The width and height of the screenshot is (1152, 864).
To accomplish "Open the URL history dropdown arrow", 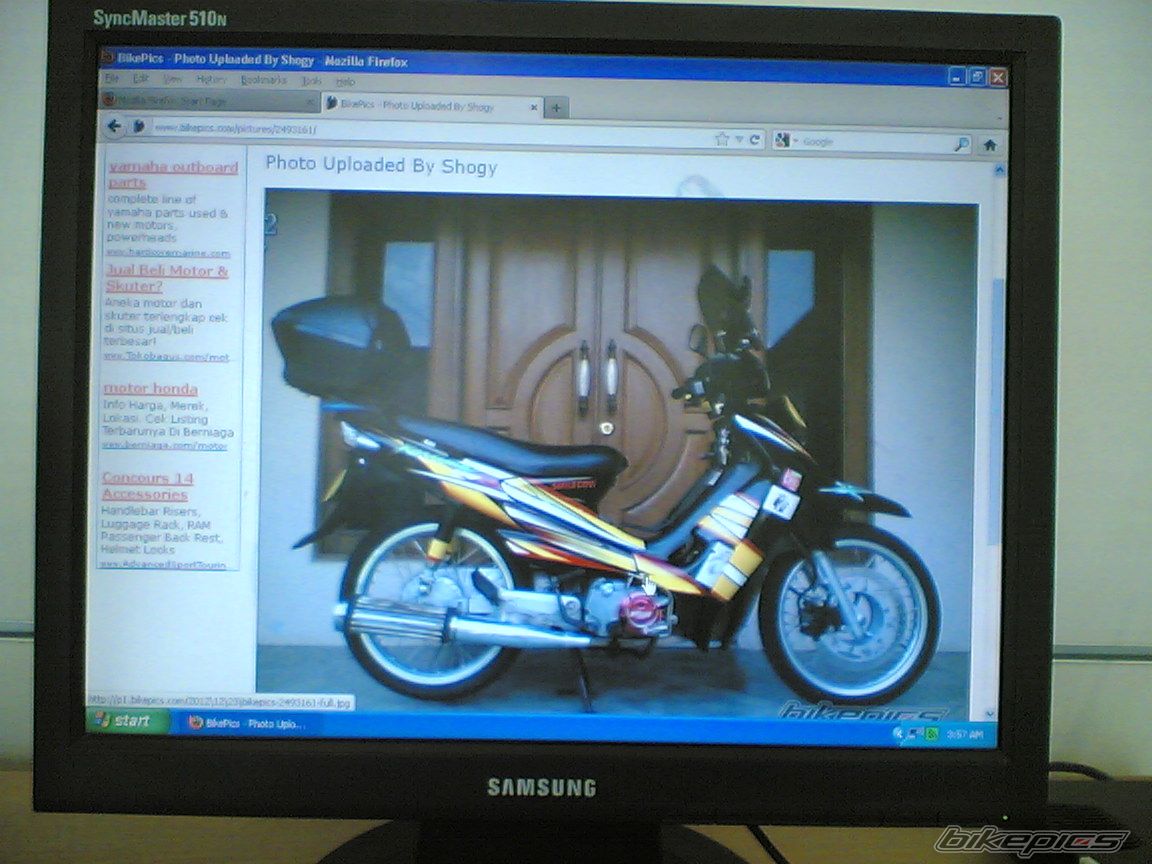I will (x=739, y=140).
